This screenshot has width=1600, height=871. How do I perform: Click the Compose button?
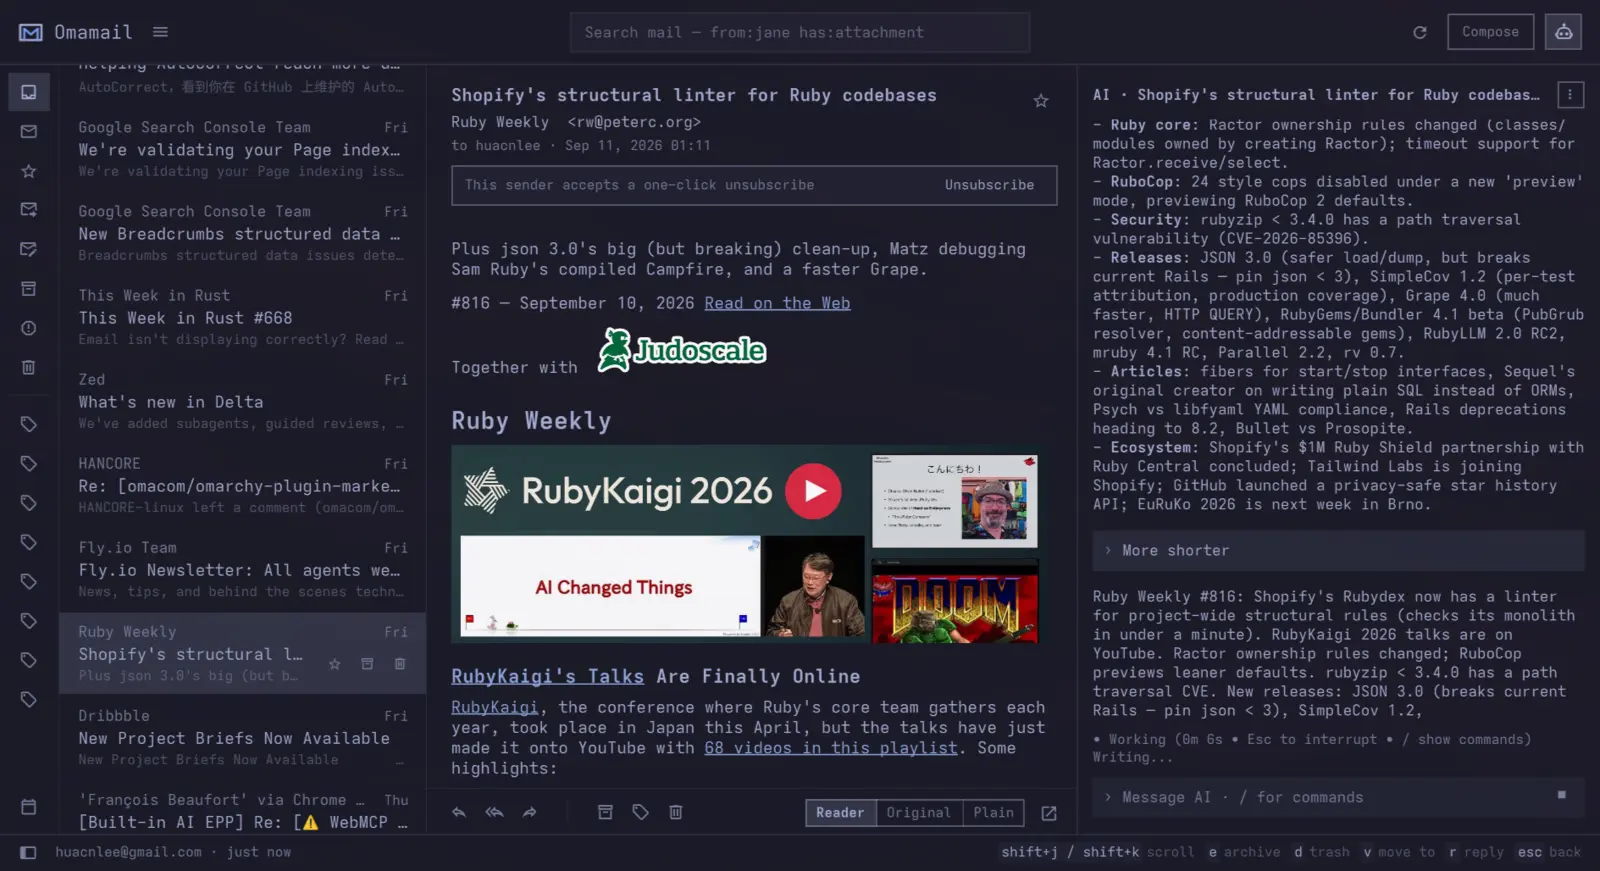point(1490,32)
